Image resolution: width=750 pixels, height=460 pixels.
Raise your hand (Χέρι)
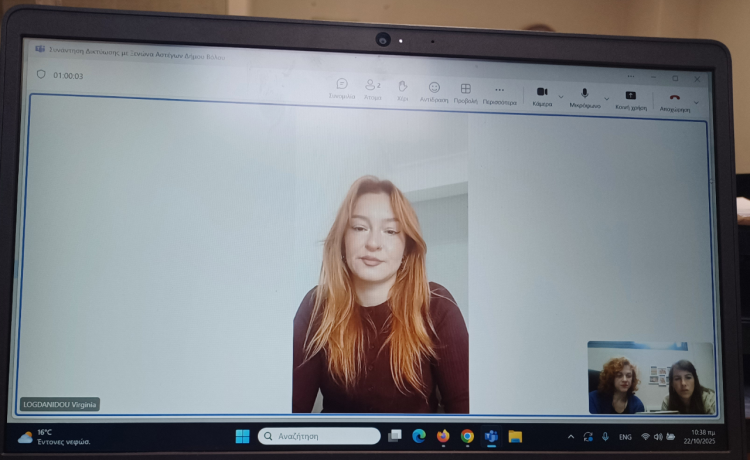click(403, 89)
